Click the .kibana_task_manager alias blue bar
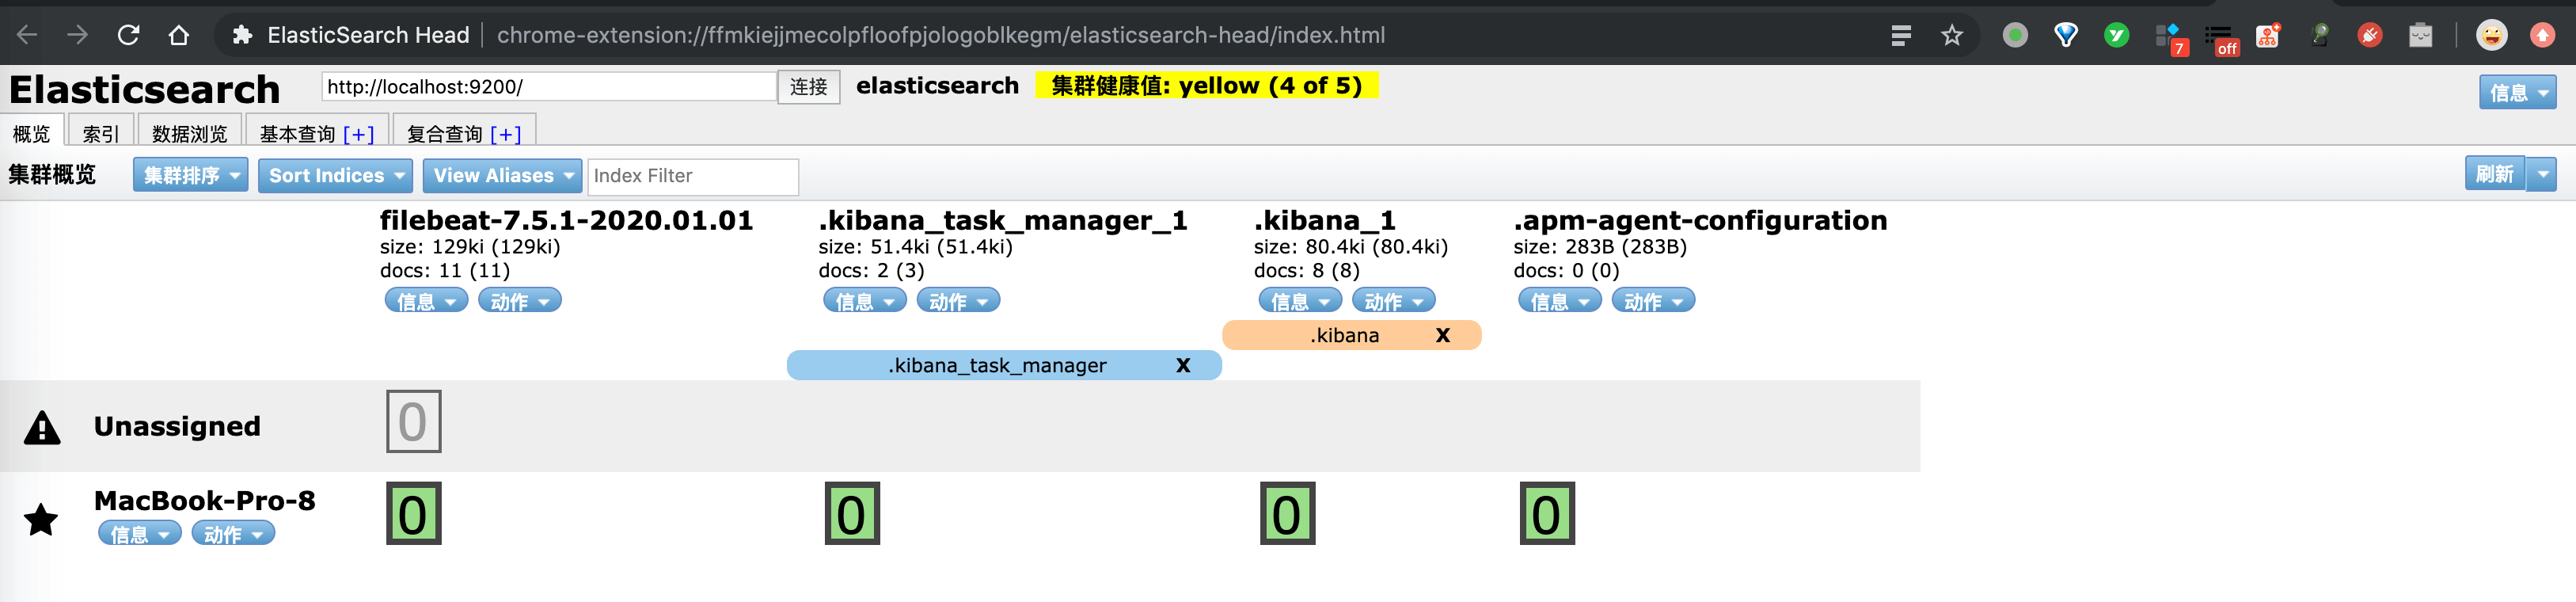The image size is (2576, 602). tap(1004, 365)
